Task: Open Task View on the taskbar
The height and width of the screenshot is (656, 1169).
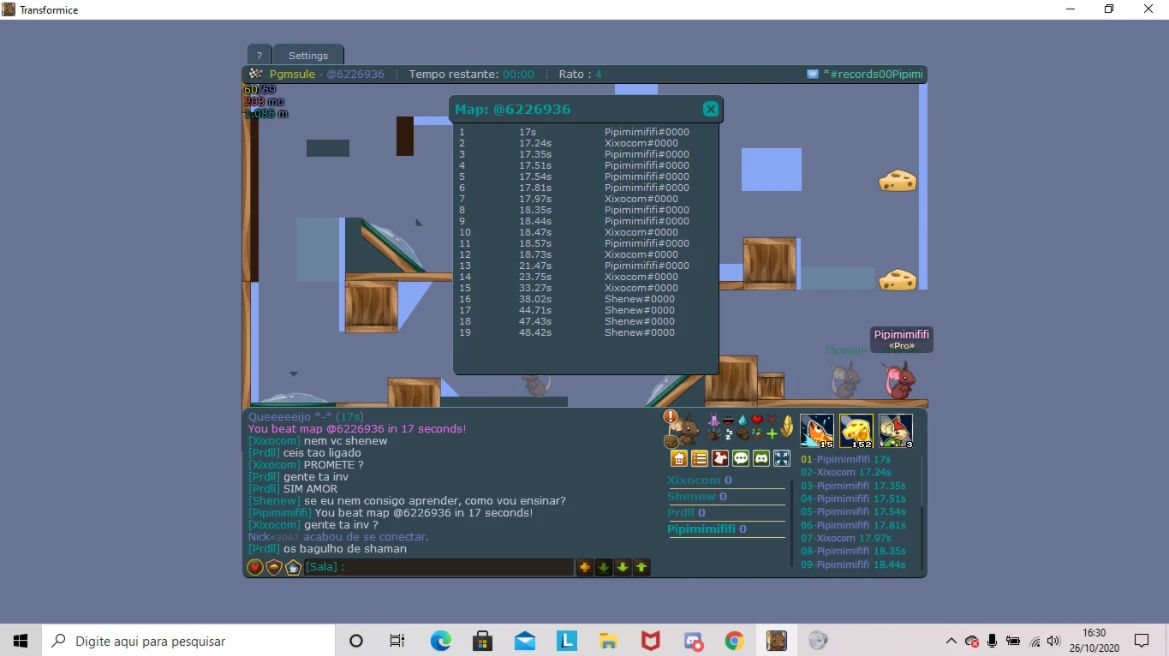Action: click(x=397, y=640)
